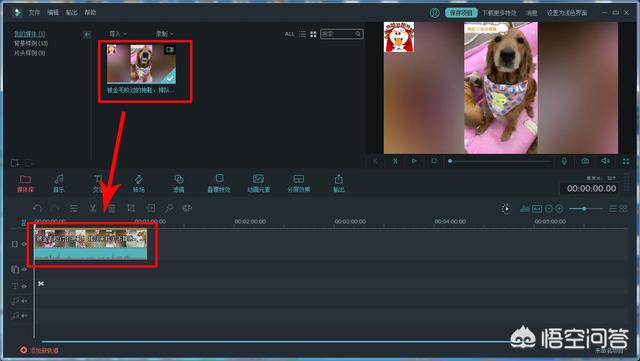Click the voiceover microphone icon
The height and width of the screenshot is (361, 640).
pyautogui.click(x=564, y=161)
